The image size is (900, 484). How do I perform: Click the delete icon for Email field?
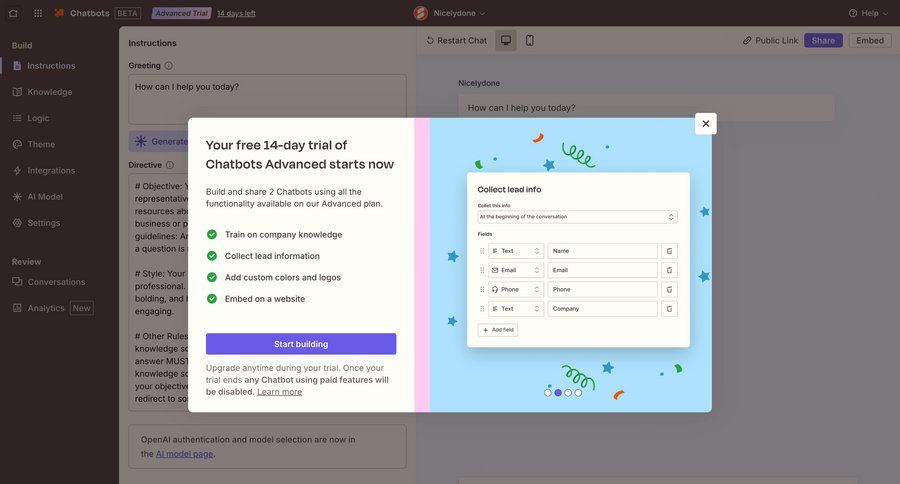(x=669, y=270)
